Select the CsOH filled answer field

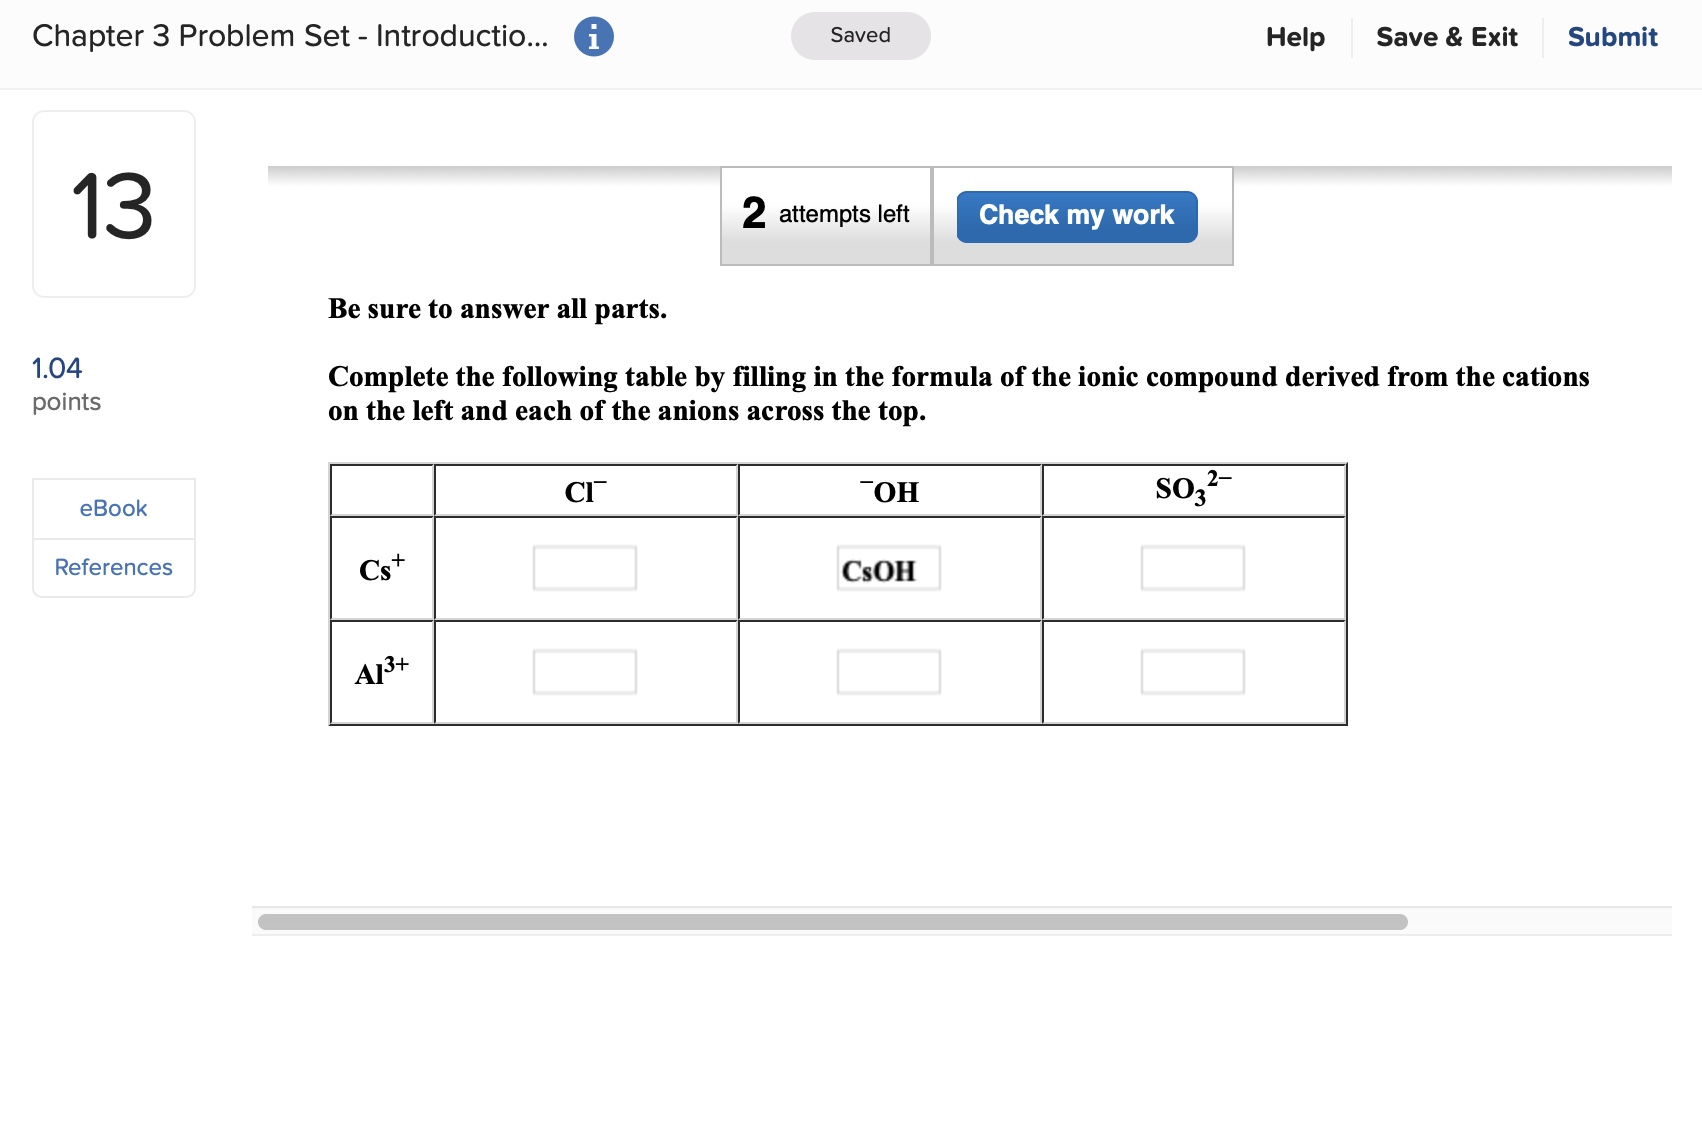click(887, 570)
